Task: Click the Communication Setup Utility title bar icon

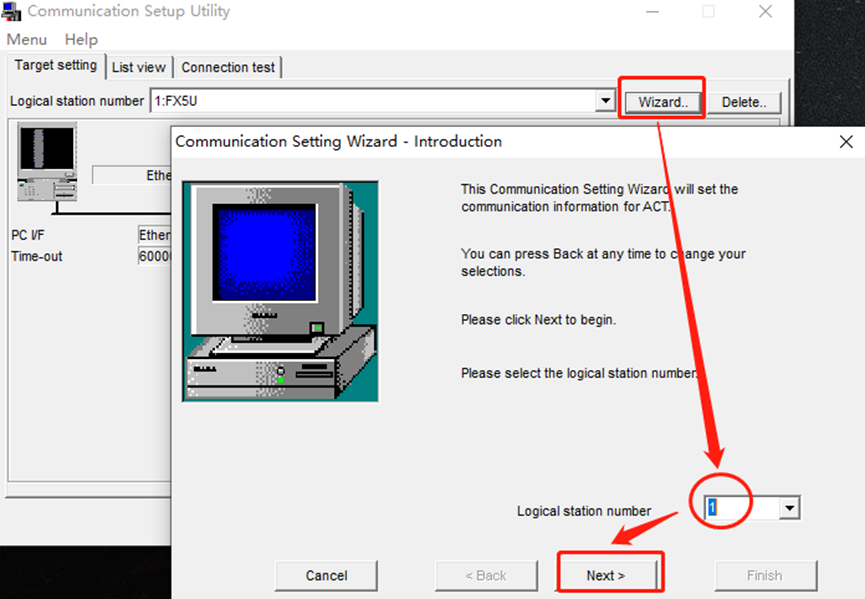Action: pos(13,11)
